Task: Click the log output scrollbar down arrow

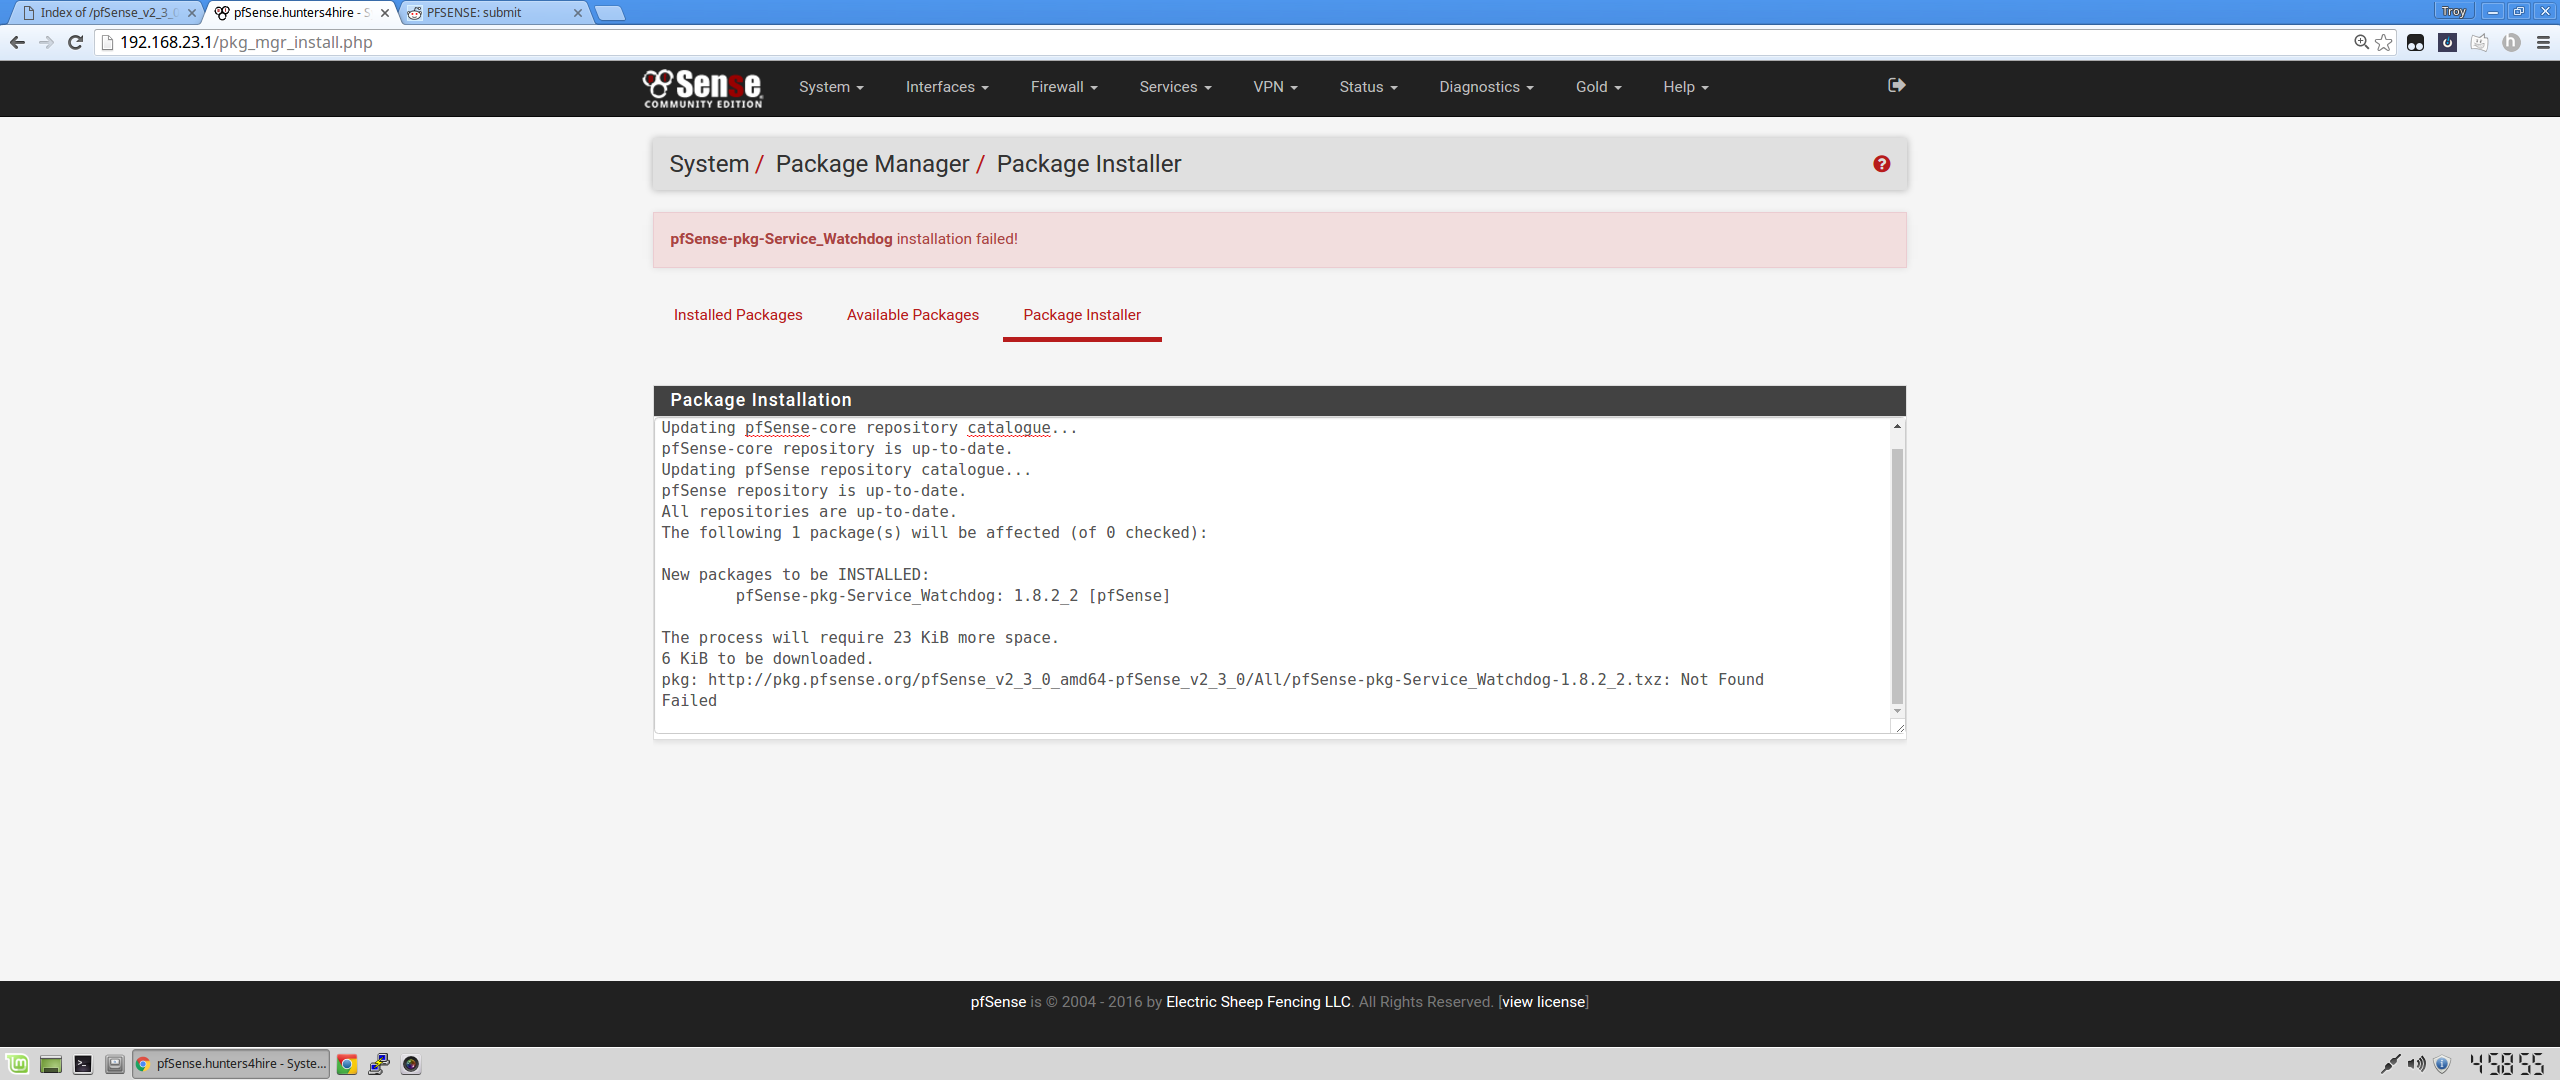Action: [1896, 711]
